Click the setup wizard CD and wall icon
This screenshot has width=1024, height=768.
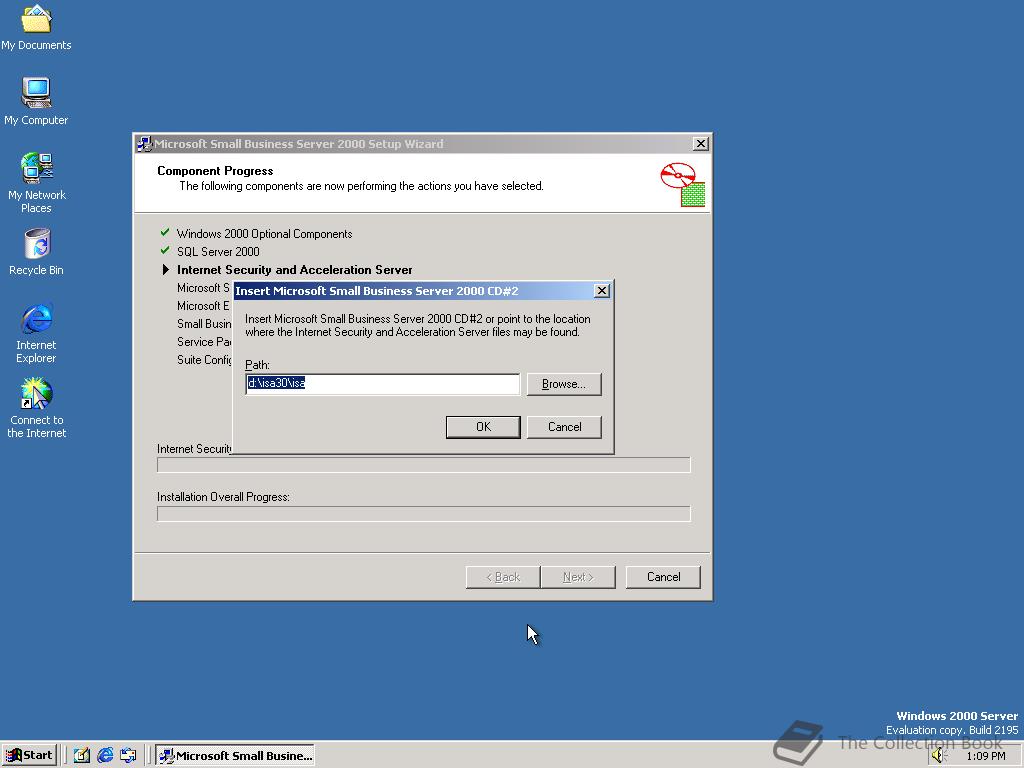(x=682, y=185)
